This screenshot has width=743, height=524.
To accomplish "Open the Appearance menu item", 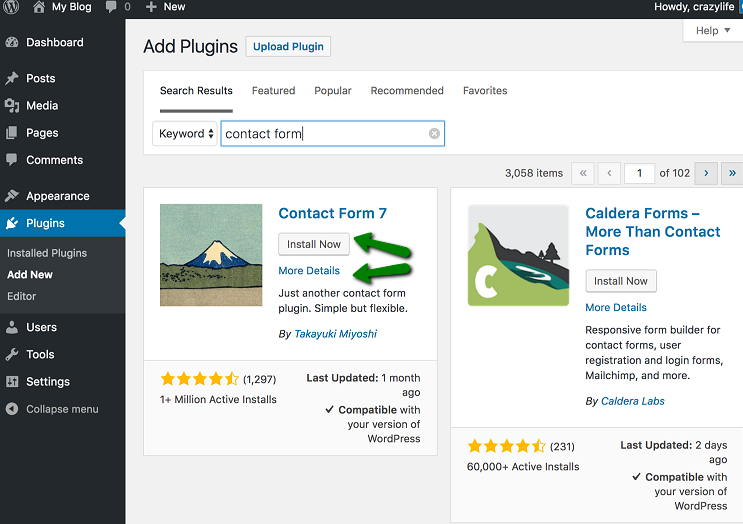I will [x=63, y=196].
